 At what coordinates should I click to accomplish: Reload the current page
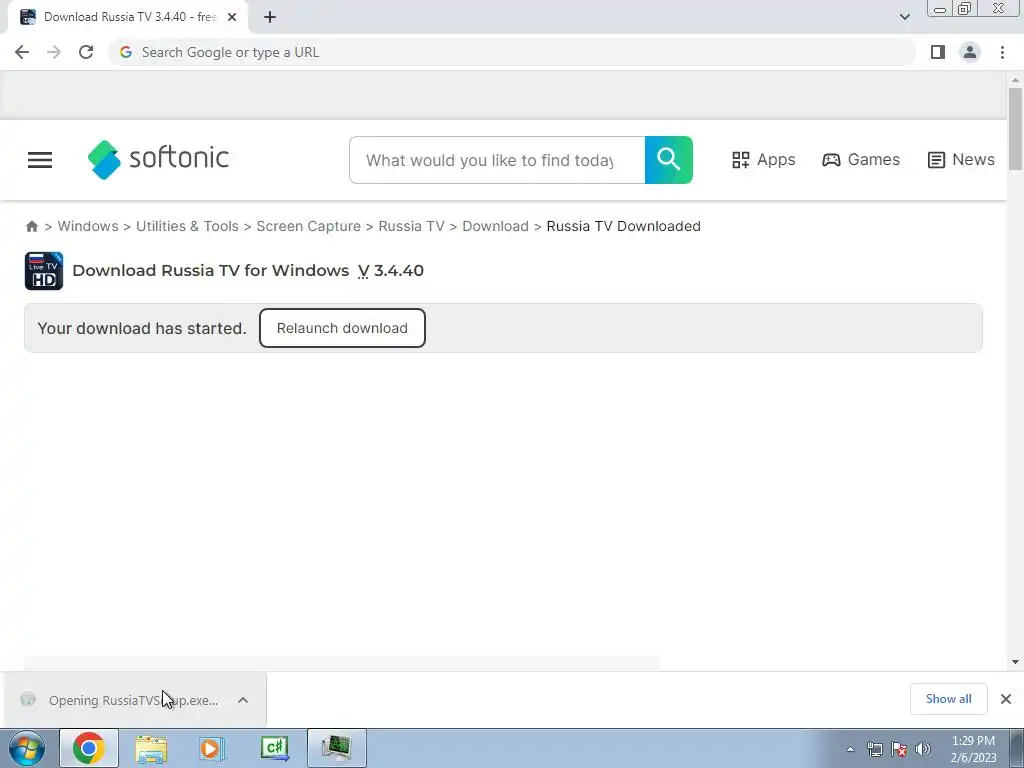[86, 52]
